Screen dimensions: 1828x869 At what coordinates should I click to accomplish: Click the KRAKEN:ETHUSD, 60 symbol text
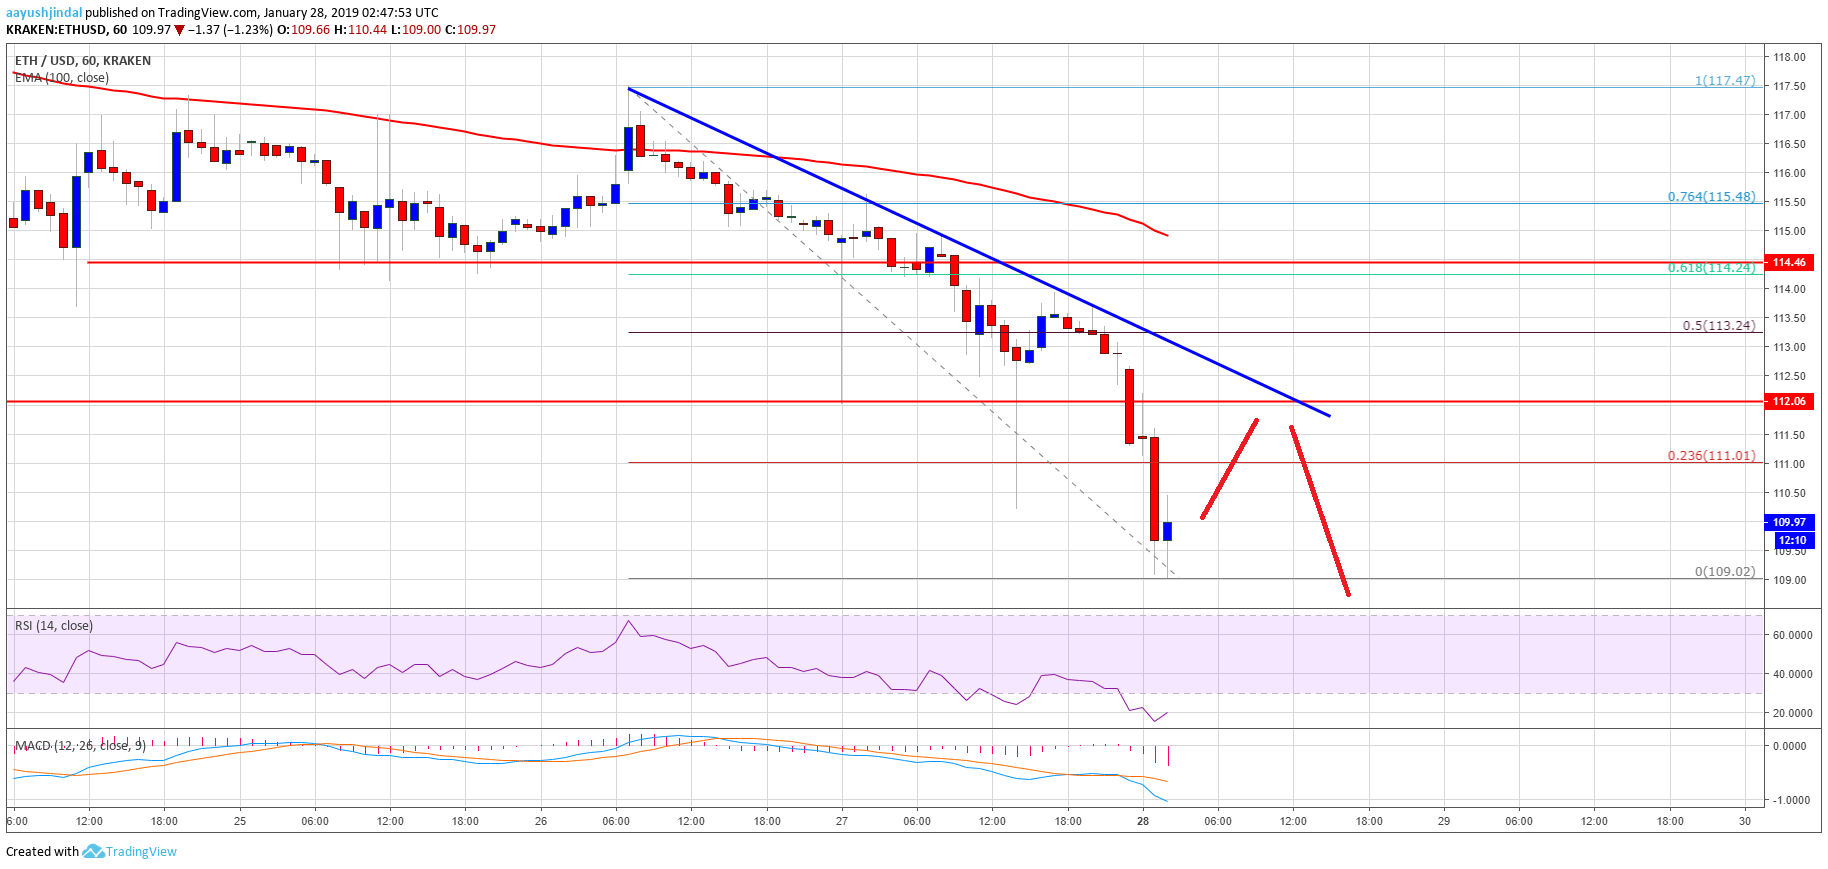[x=66, y=30]
